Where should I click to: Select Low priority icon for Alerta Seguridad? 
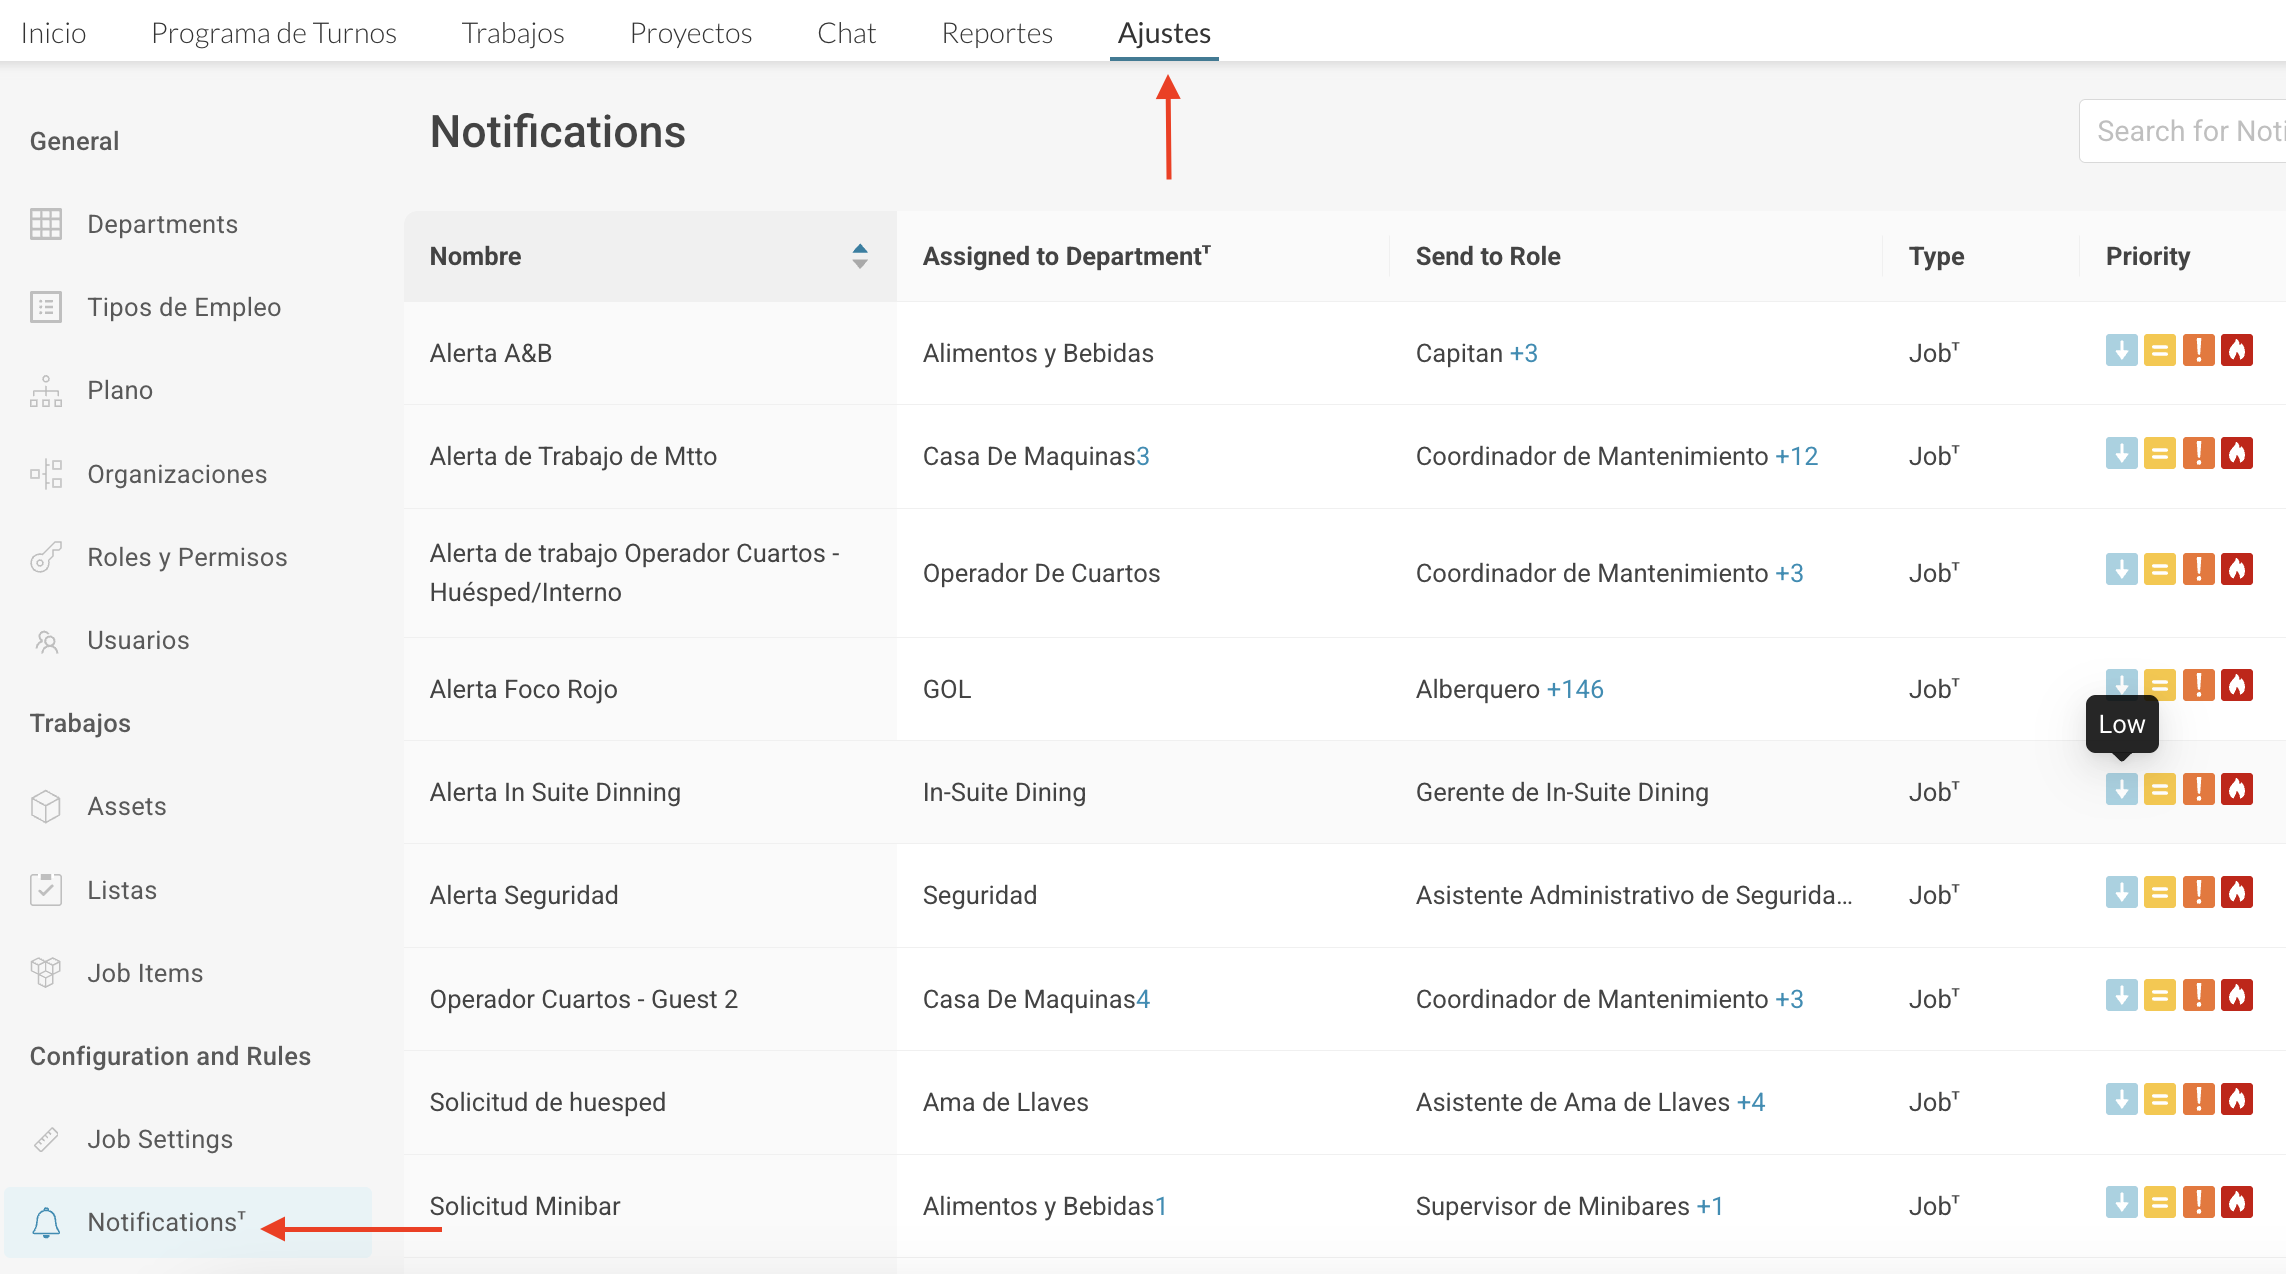click(x=2121, y=893)
